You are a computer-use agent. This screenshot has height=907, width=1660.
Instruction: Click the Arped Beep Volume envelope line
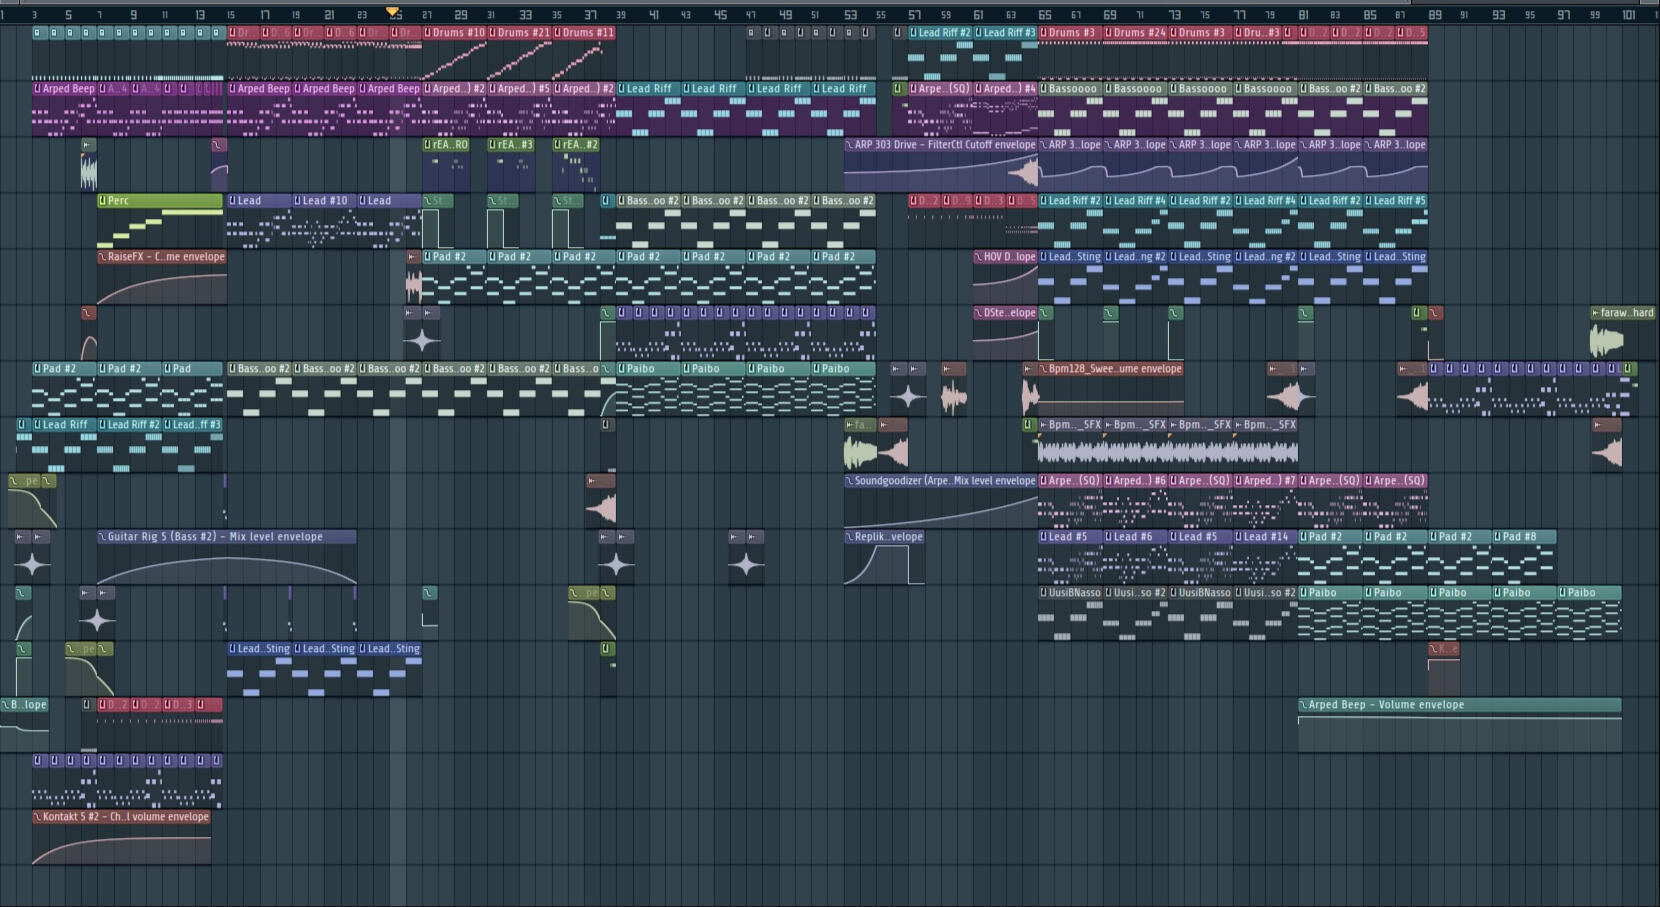1460,718
